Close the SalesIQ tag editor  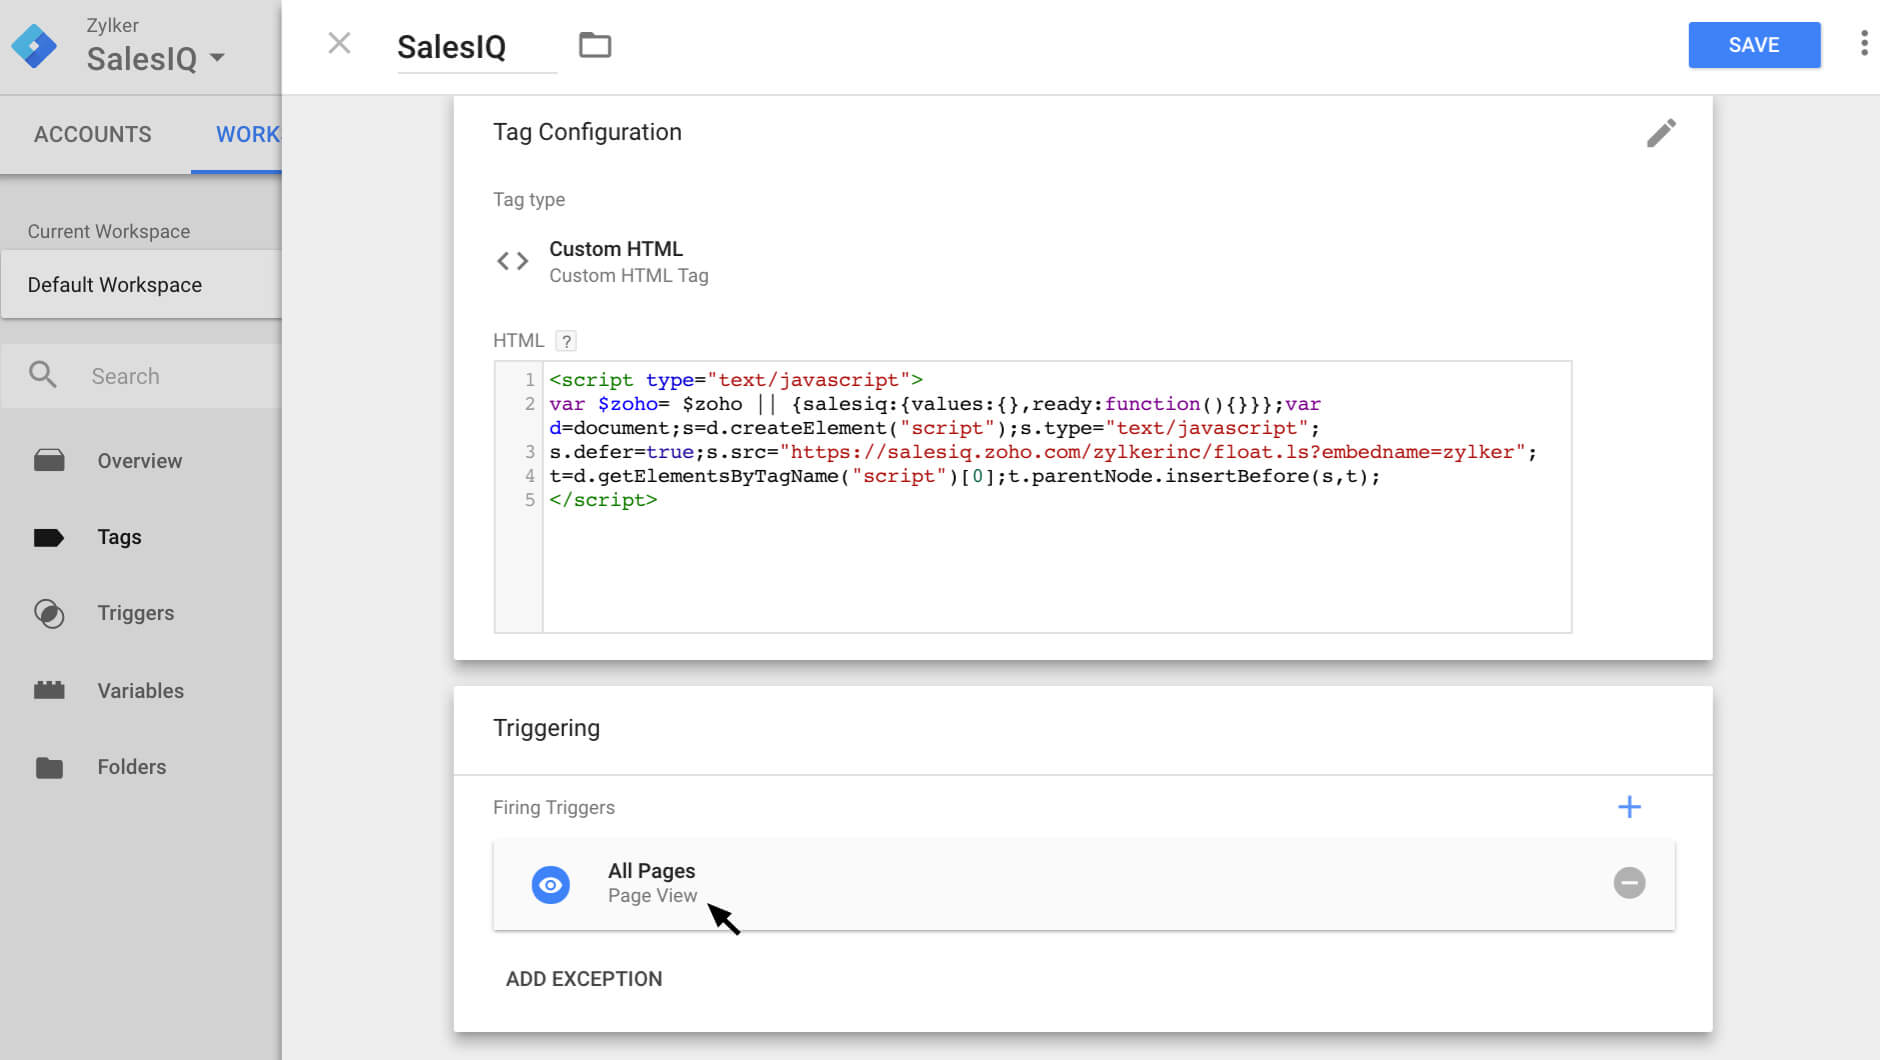point(340,44)
